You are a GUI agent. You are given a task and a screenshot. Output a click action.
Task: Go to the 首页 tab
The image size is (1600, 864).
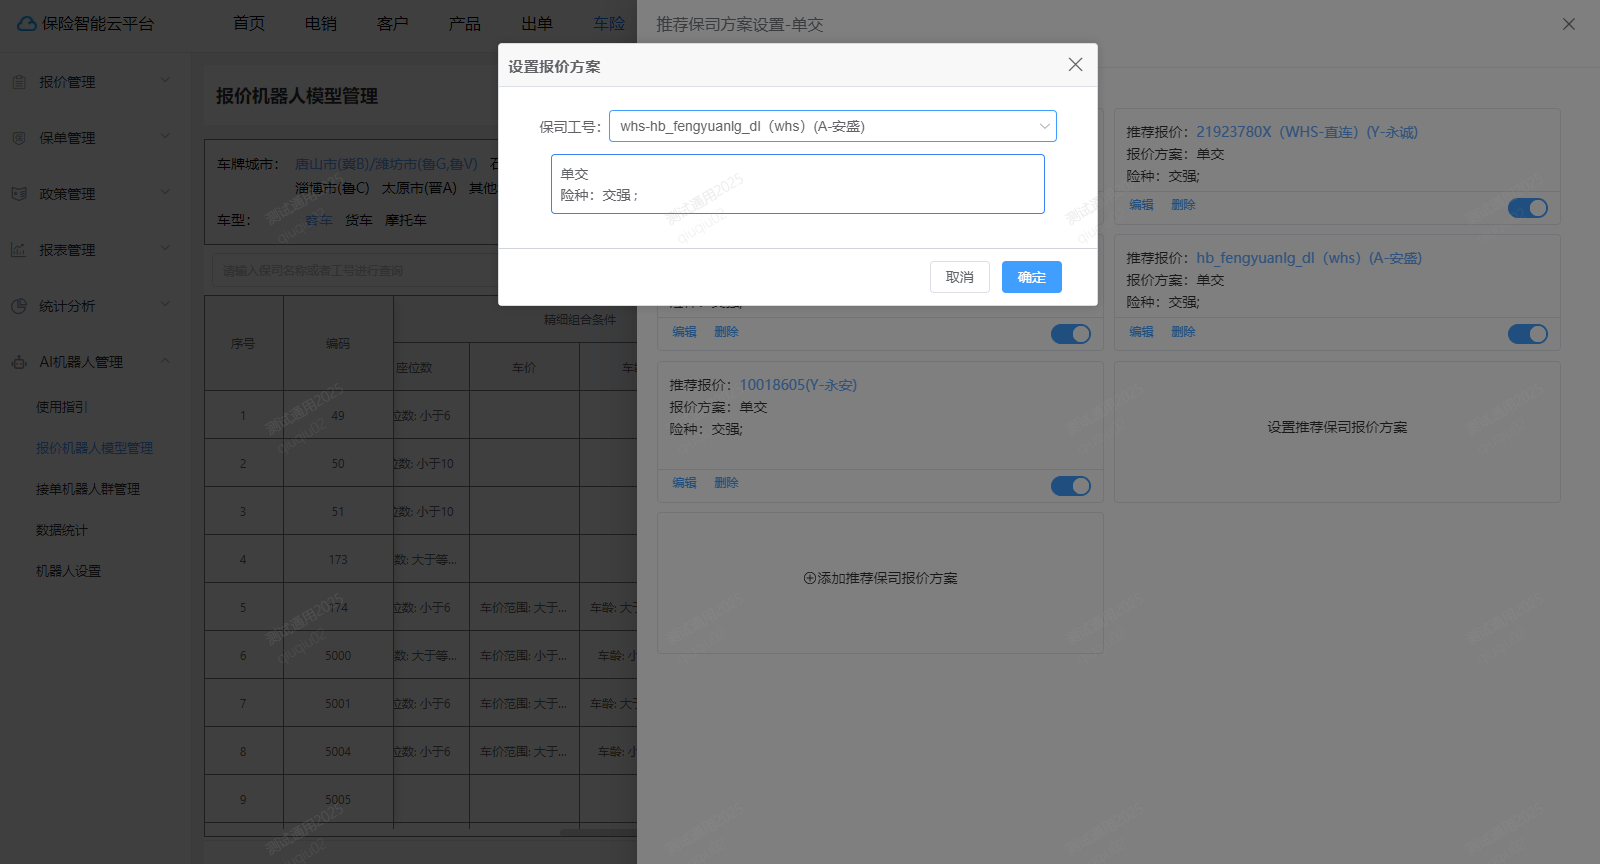(249, 24)
